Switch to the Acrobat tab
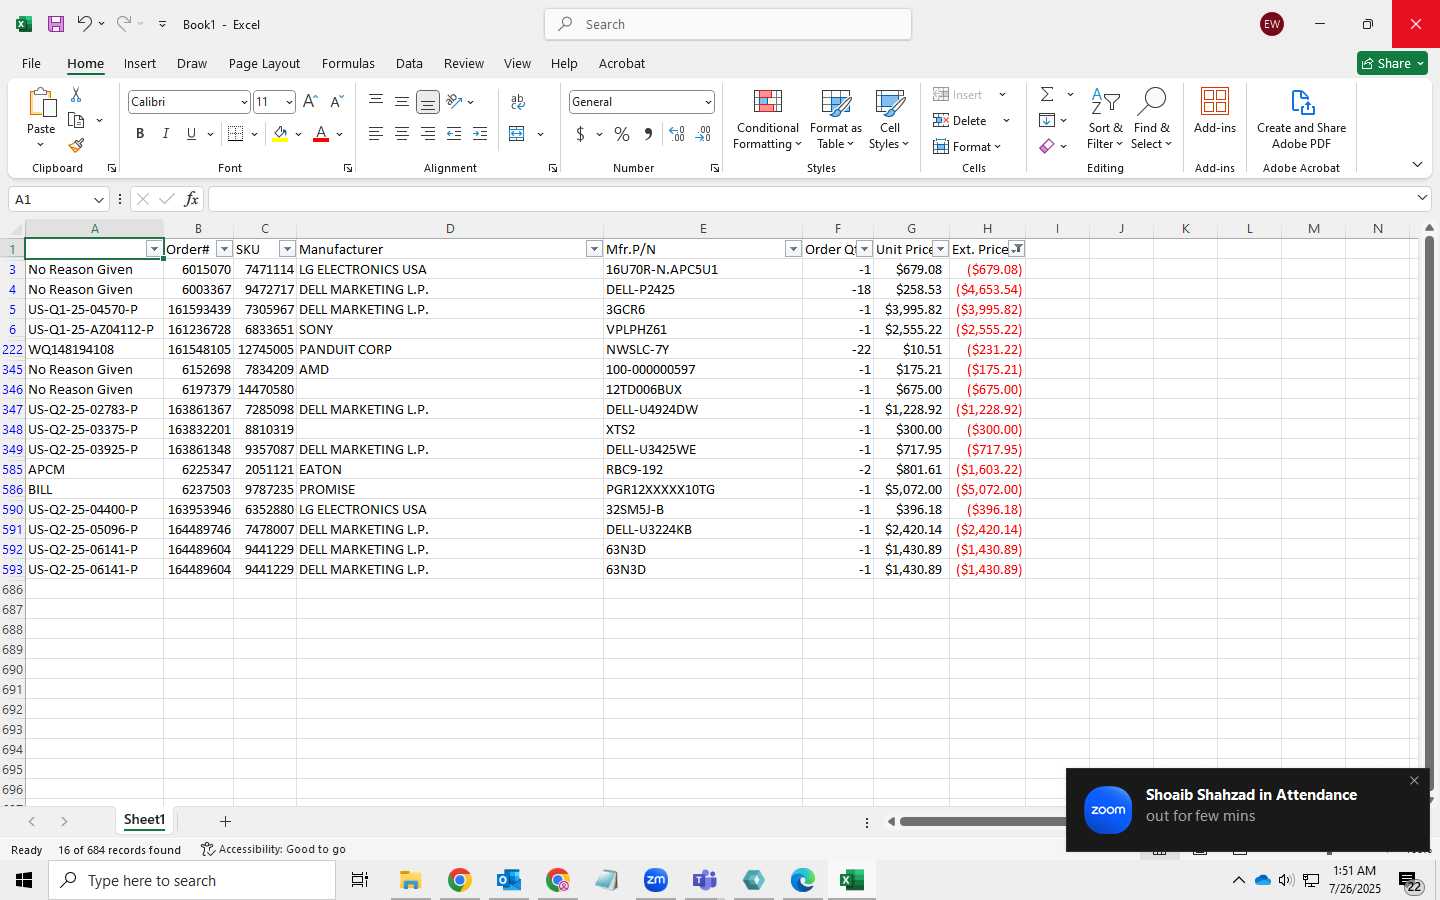1440x900 pixels. click(622, 63)
